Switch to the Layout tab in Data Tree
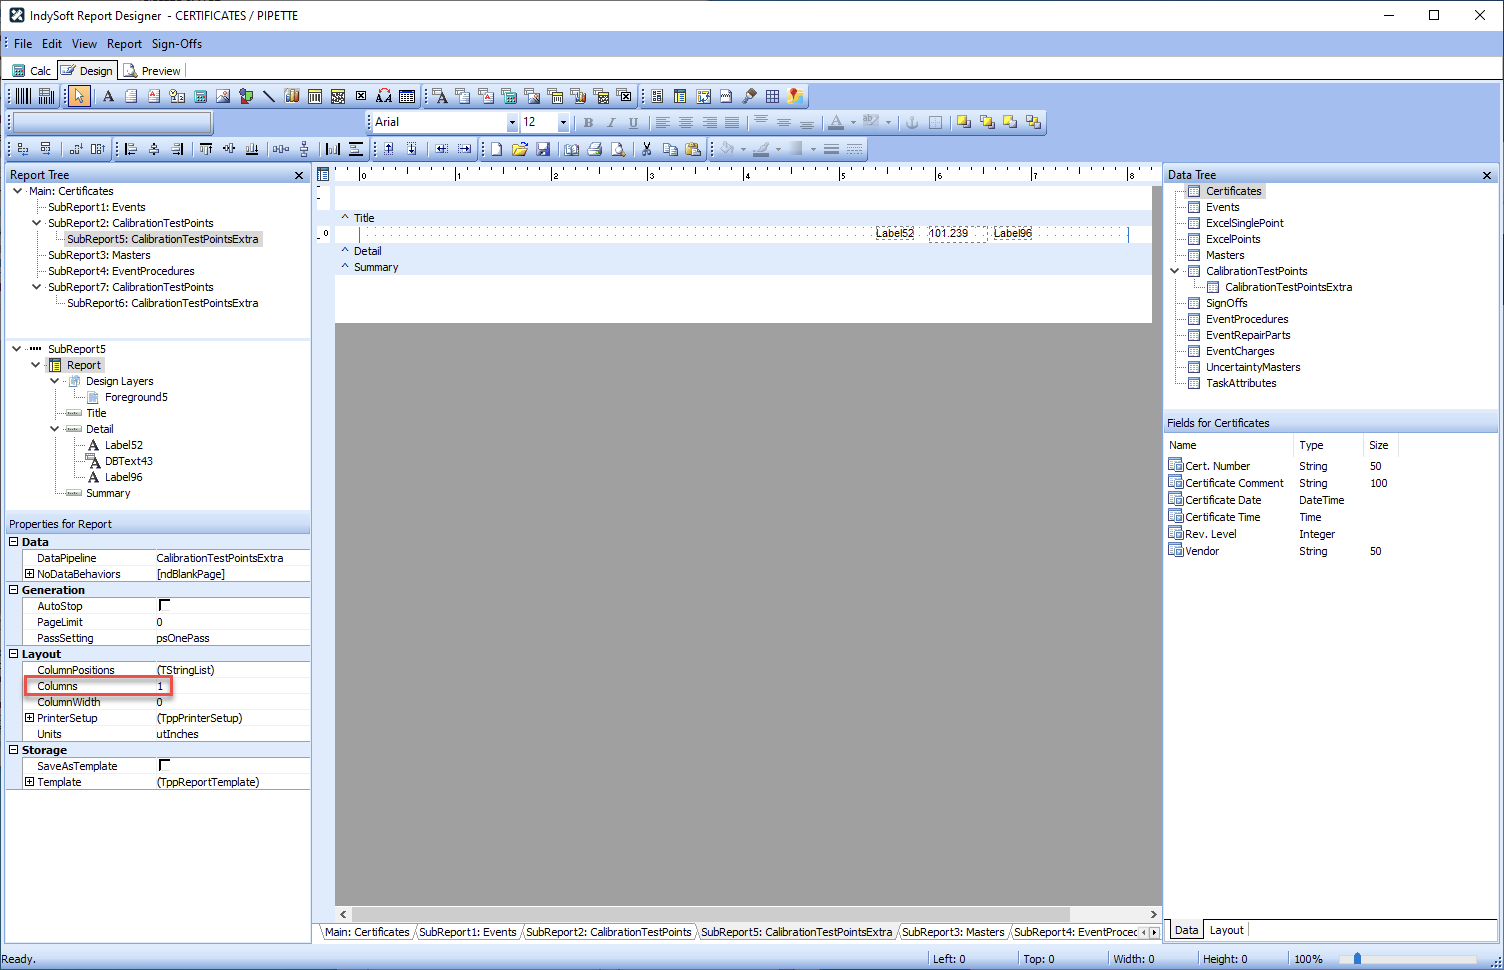The width and height of the screenshot is (1504, 970). click(x=1226, y=930)
